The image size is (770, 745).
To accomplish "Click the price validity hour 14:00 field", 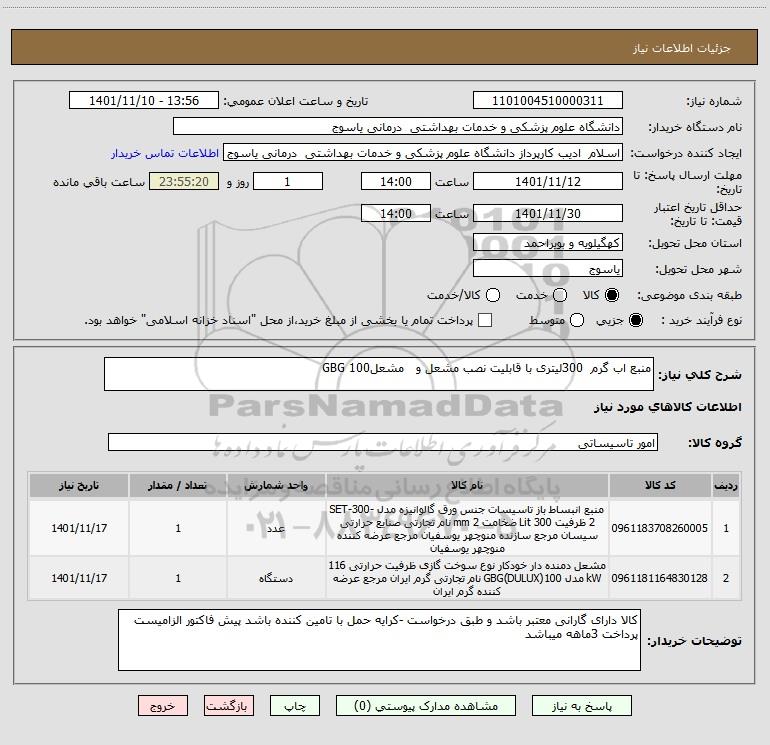I will tap(396, 213).
